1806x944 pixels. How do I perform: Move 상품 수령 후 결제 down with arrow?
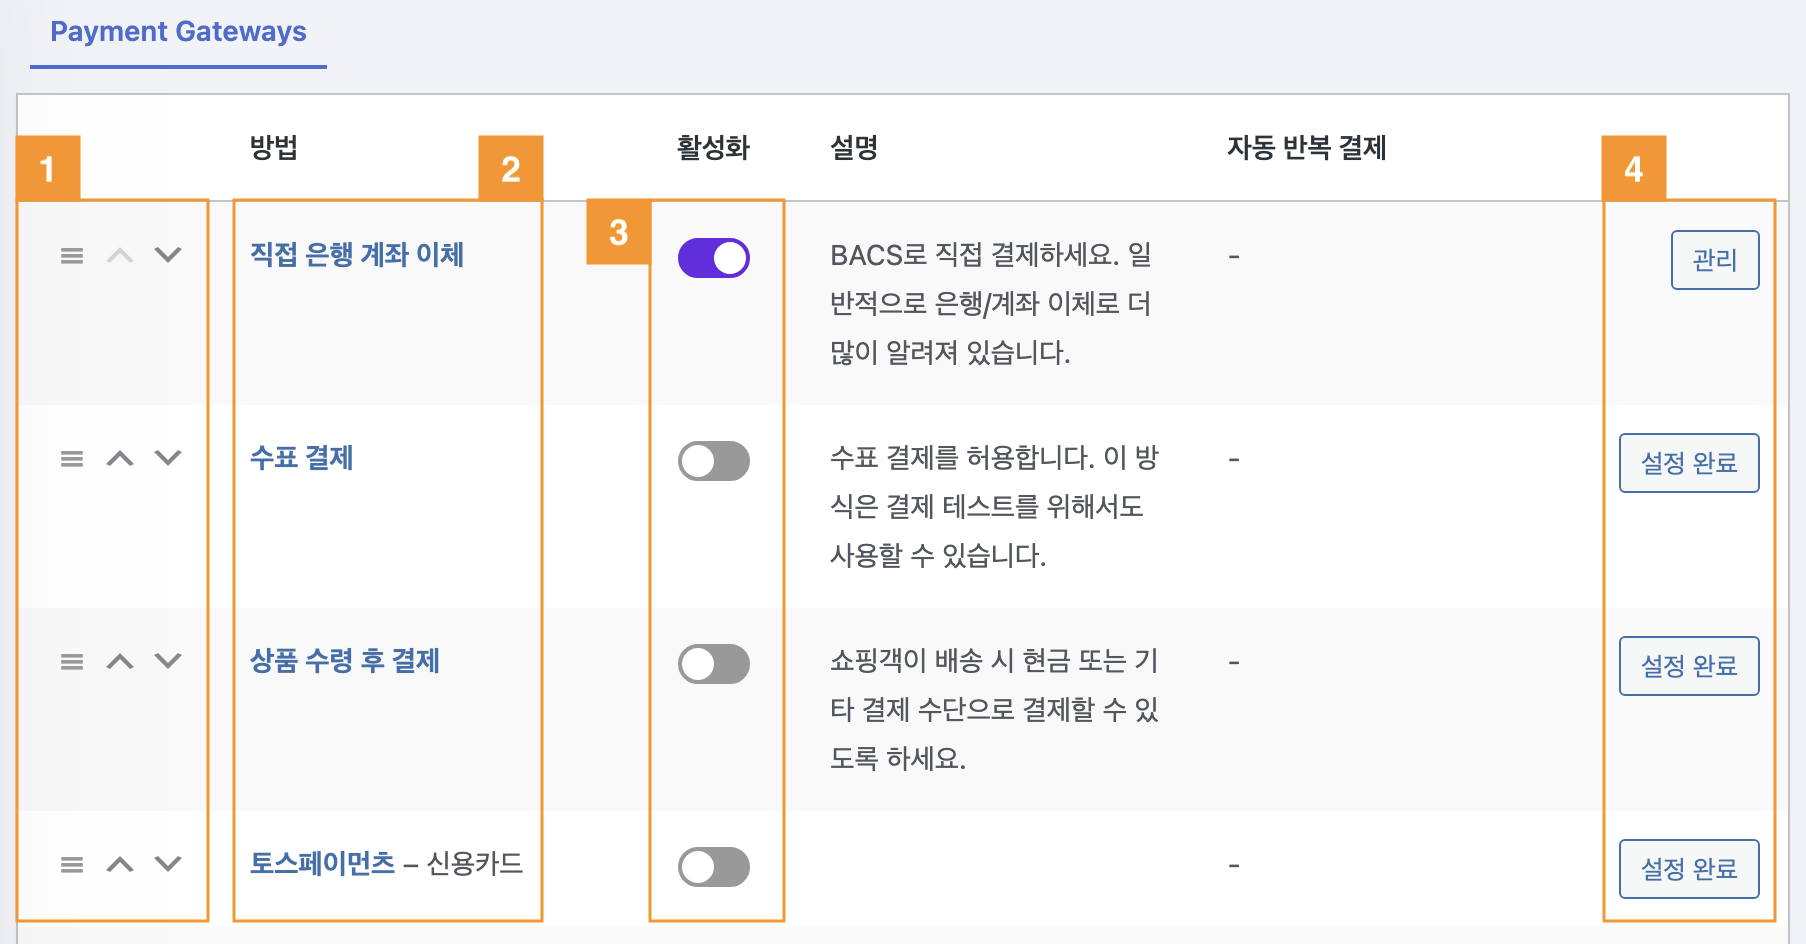click(168, 661)
